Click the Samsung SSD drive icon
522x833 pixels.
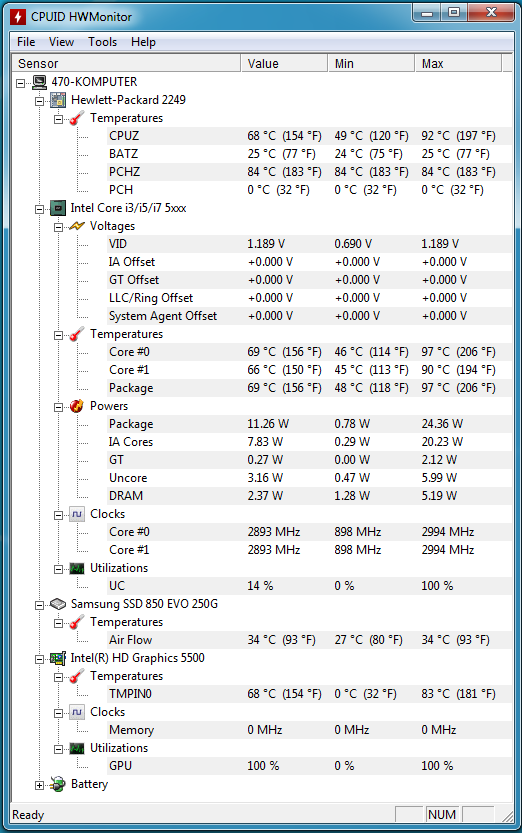[x=58, y=604]
